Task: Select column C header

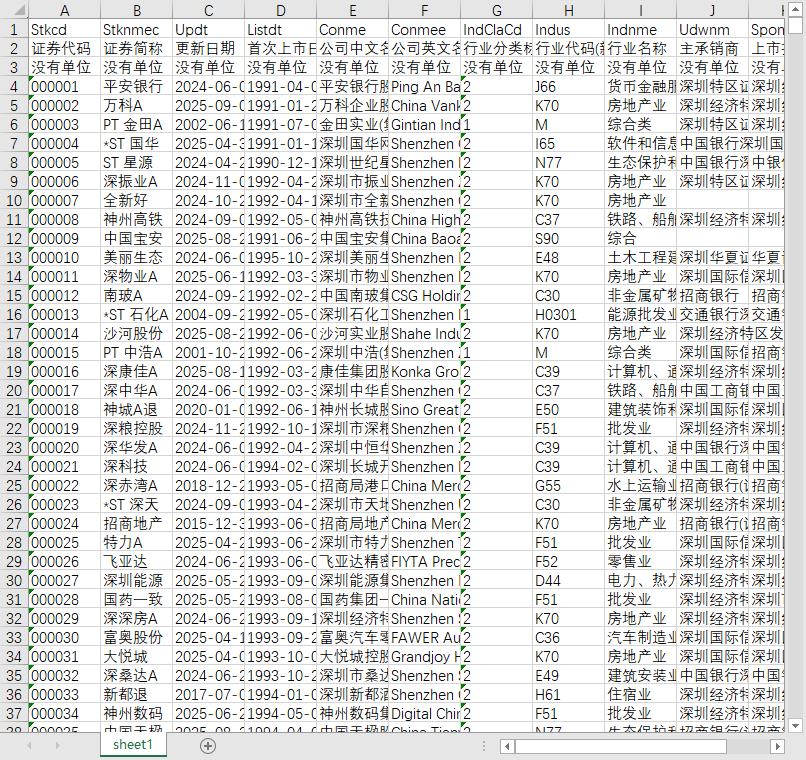Action: click(209, 10)
